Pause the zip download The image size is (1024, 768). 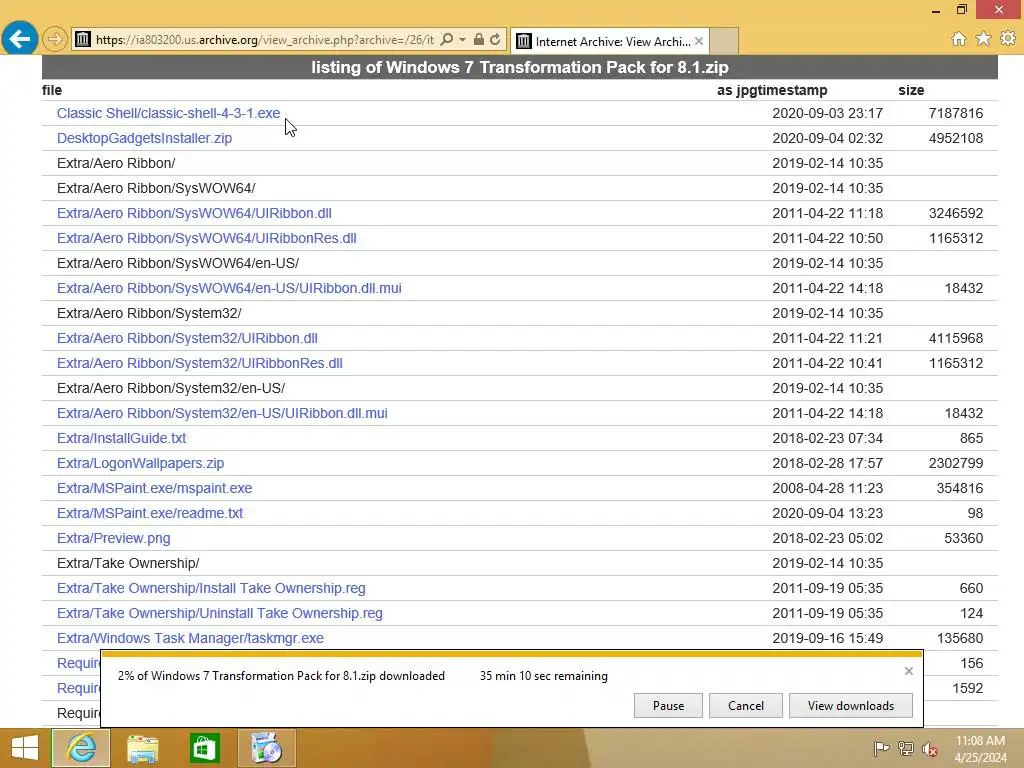click(668, 706)
